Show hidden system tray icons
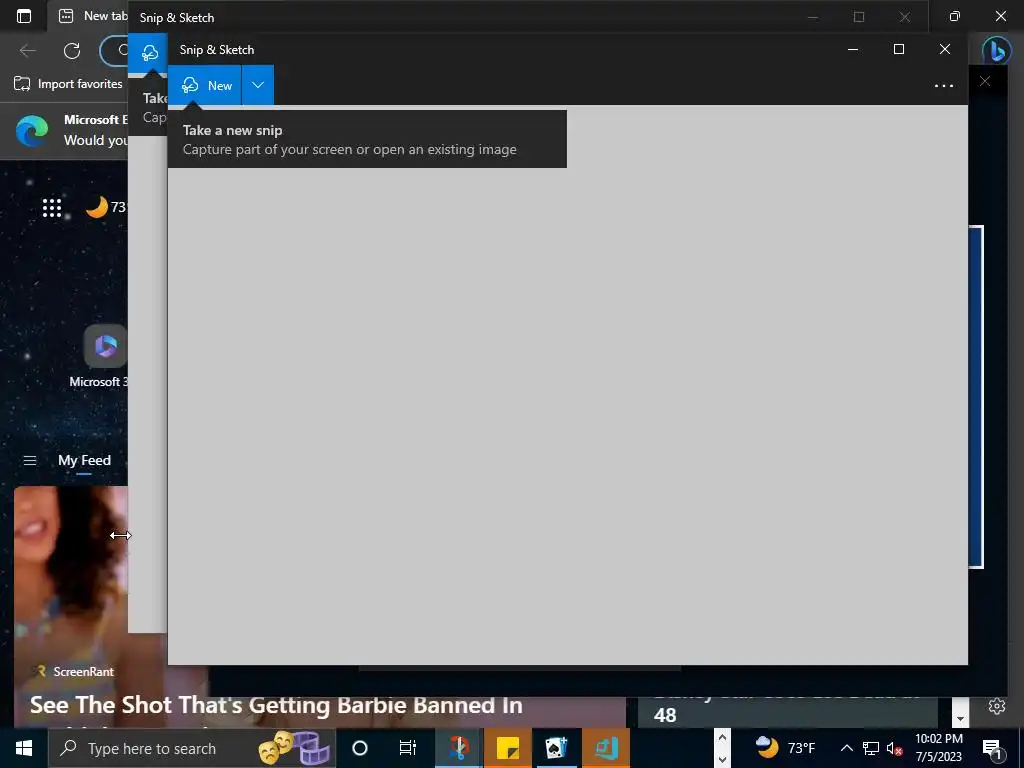1024x768 pixels. click(846, 748)
